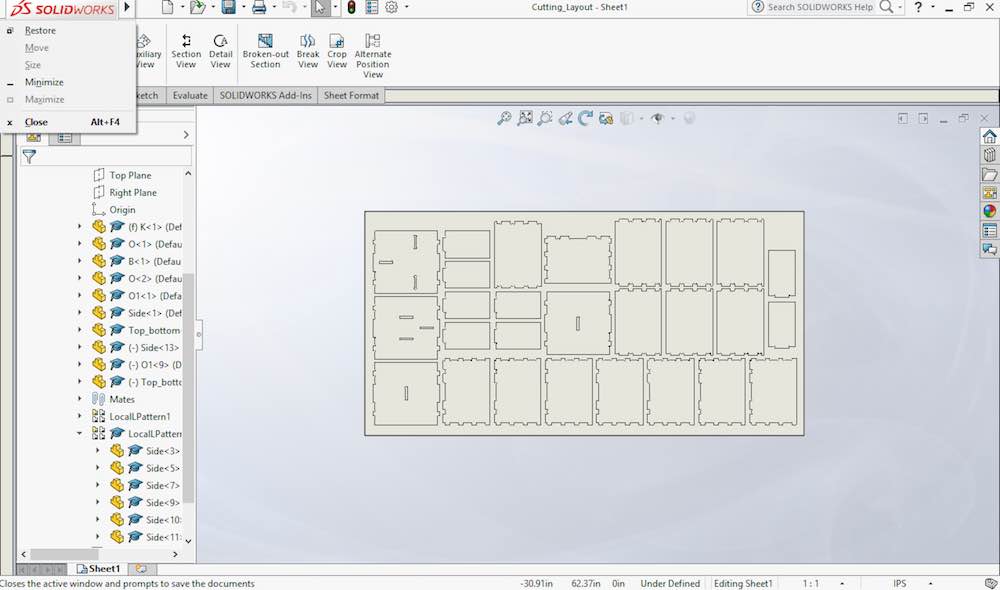Viewport: 1000px width, 590px height.
Task: Toggle the Hide/Show Items eye icon
Action: tap(657, 118)
